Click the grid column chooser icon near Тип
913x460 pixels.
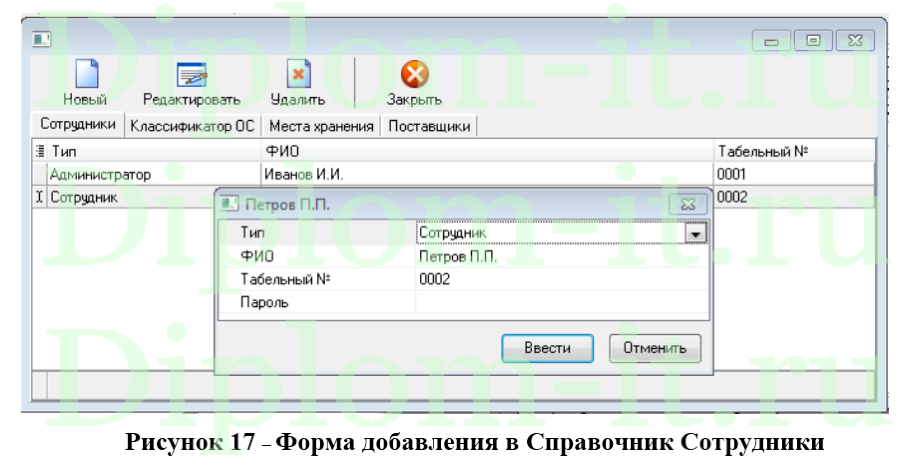(x=40, y=151)
